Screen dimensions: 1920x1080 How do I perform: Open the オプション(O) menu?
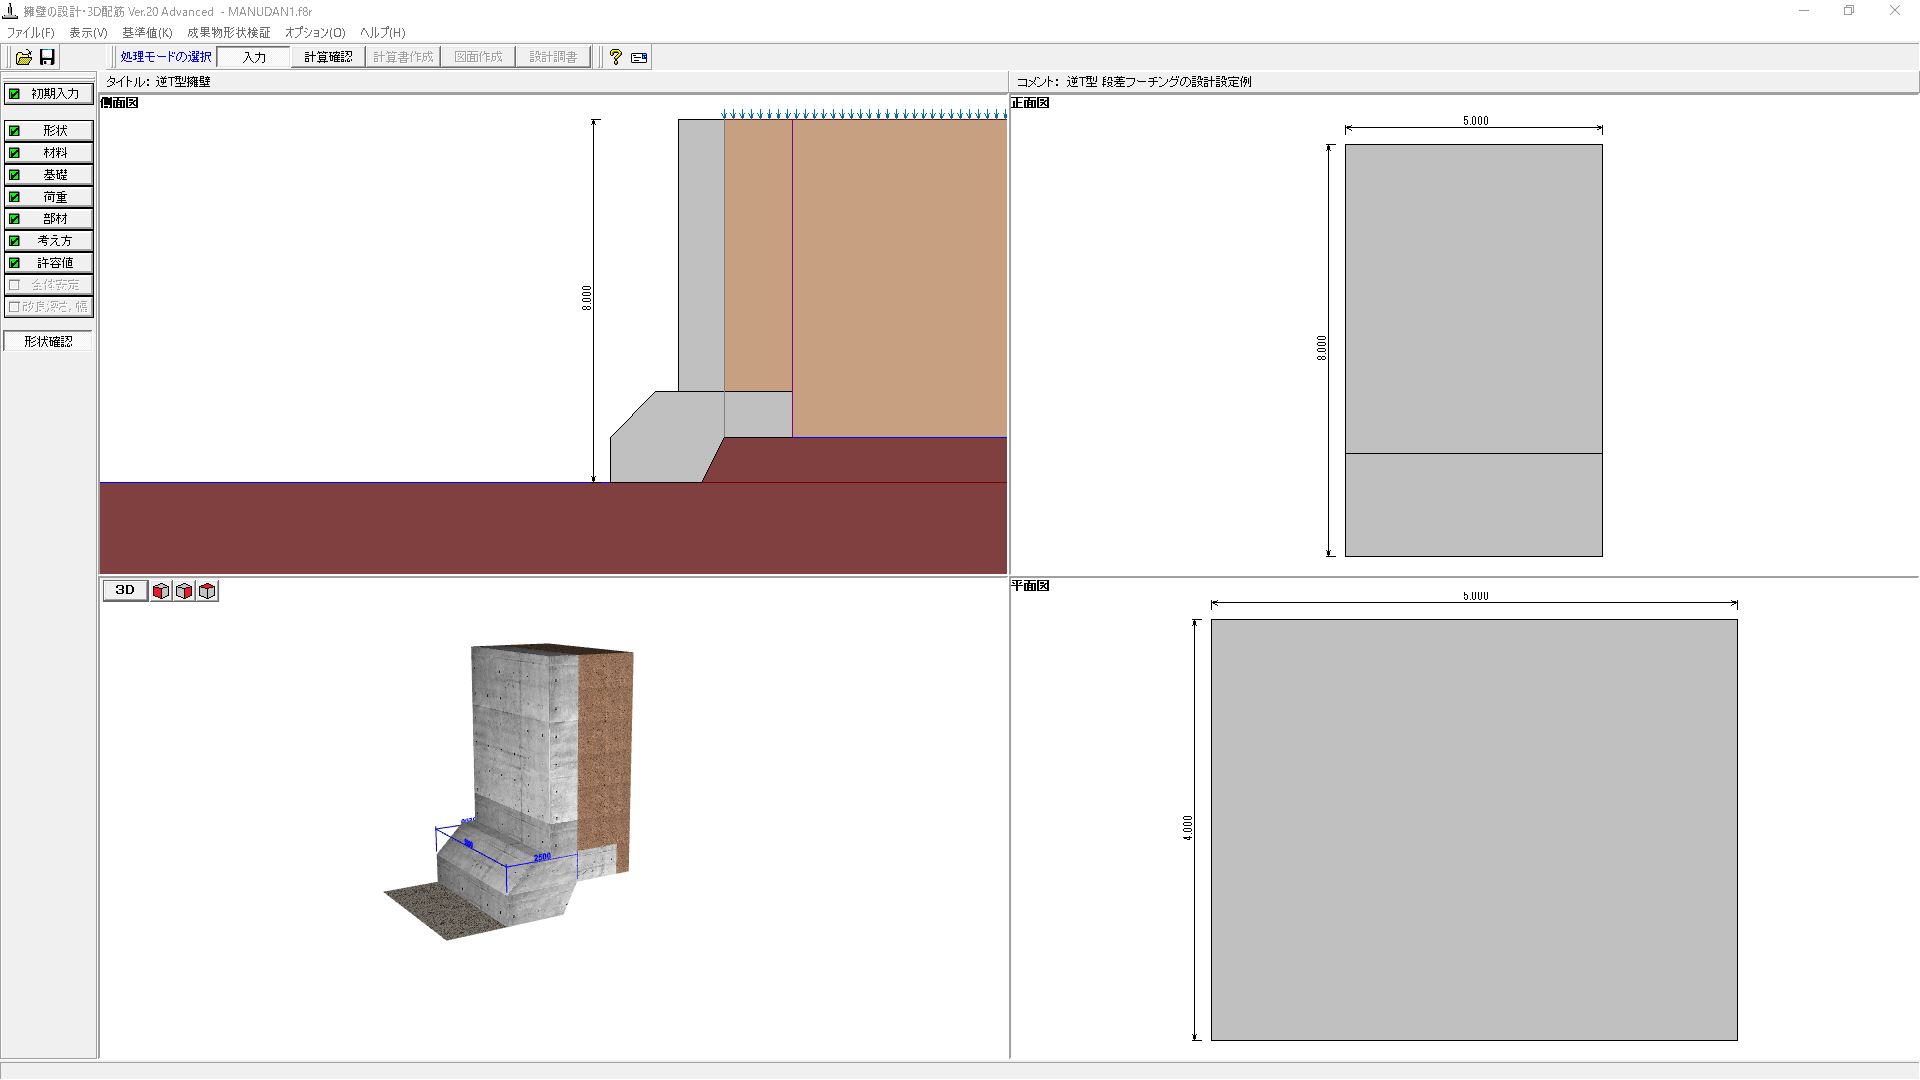coord(315,33)
